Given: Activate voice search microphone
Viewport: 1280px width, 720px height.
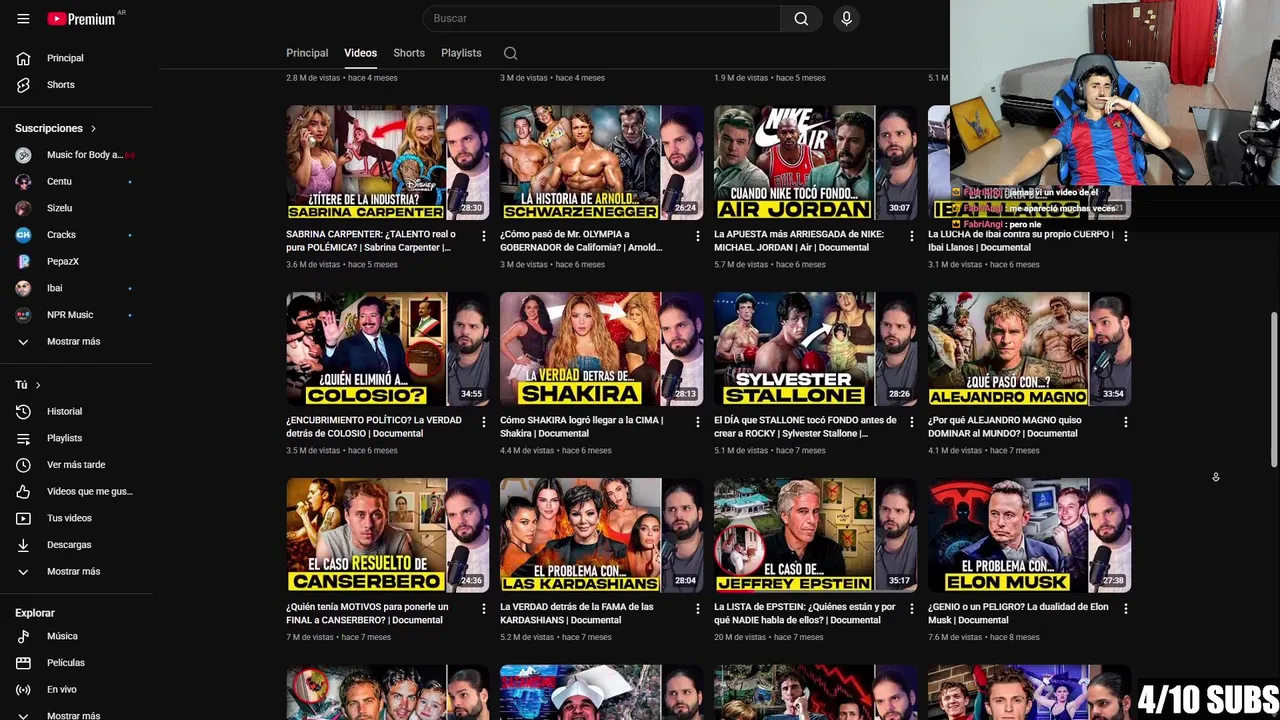Looking at the screenshot, I should pyautogui.click(x=846, y=18).
